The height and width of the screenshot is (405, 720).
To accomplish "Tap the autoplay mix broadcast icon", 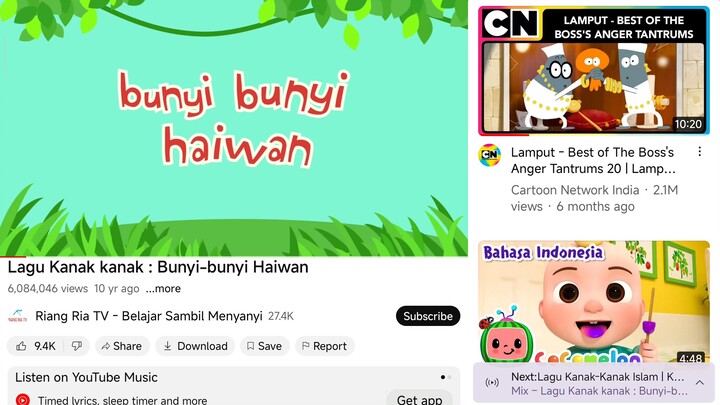I will (x=492, y=382).
